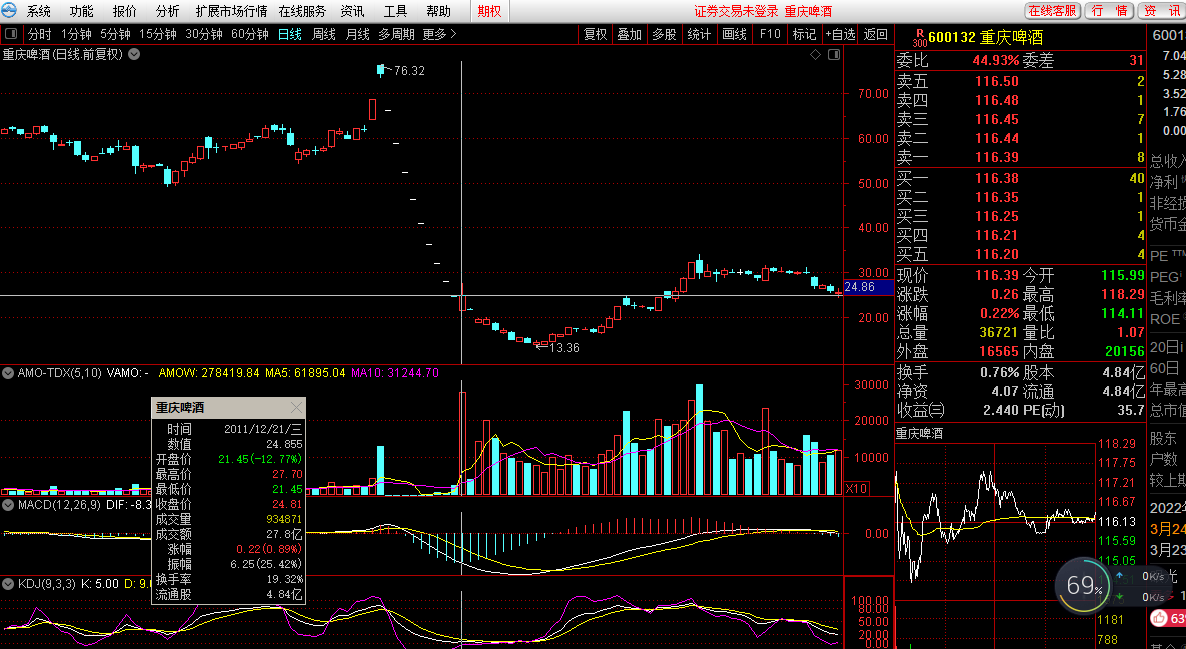Toggle the right panel icon beside the diamond
The height and width of the screenshot is (649, 1186).
pos(832,55)
